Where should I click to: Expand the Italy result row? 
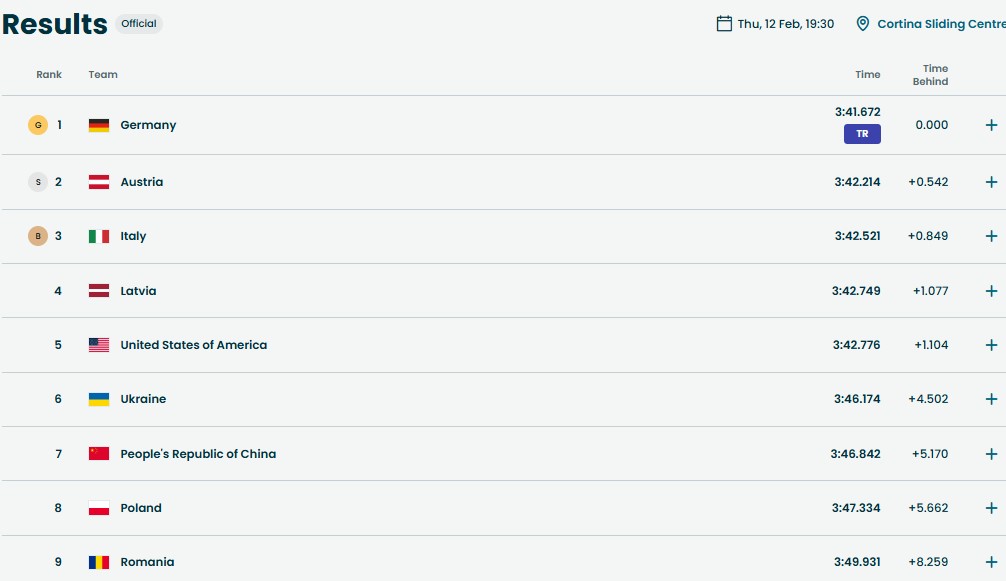pyautogui.click(x=991, y=236)
